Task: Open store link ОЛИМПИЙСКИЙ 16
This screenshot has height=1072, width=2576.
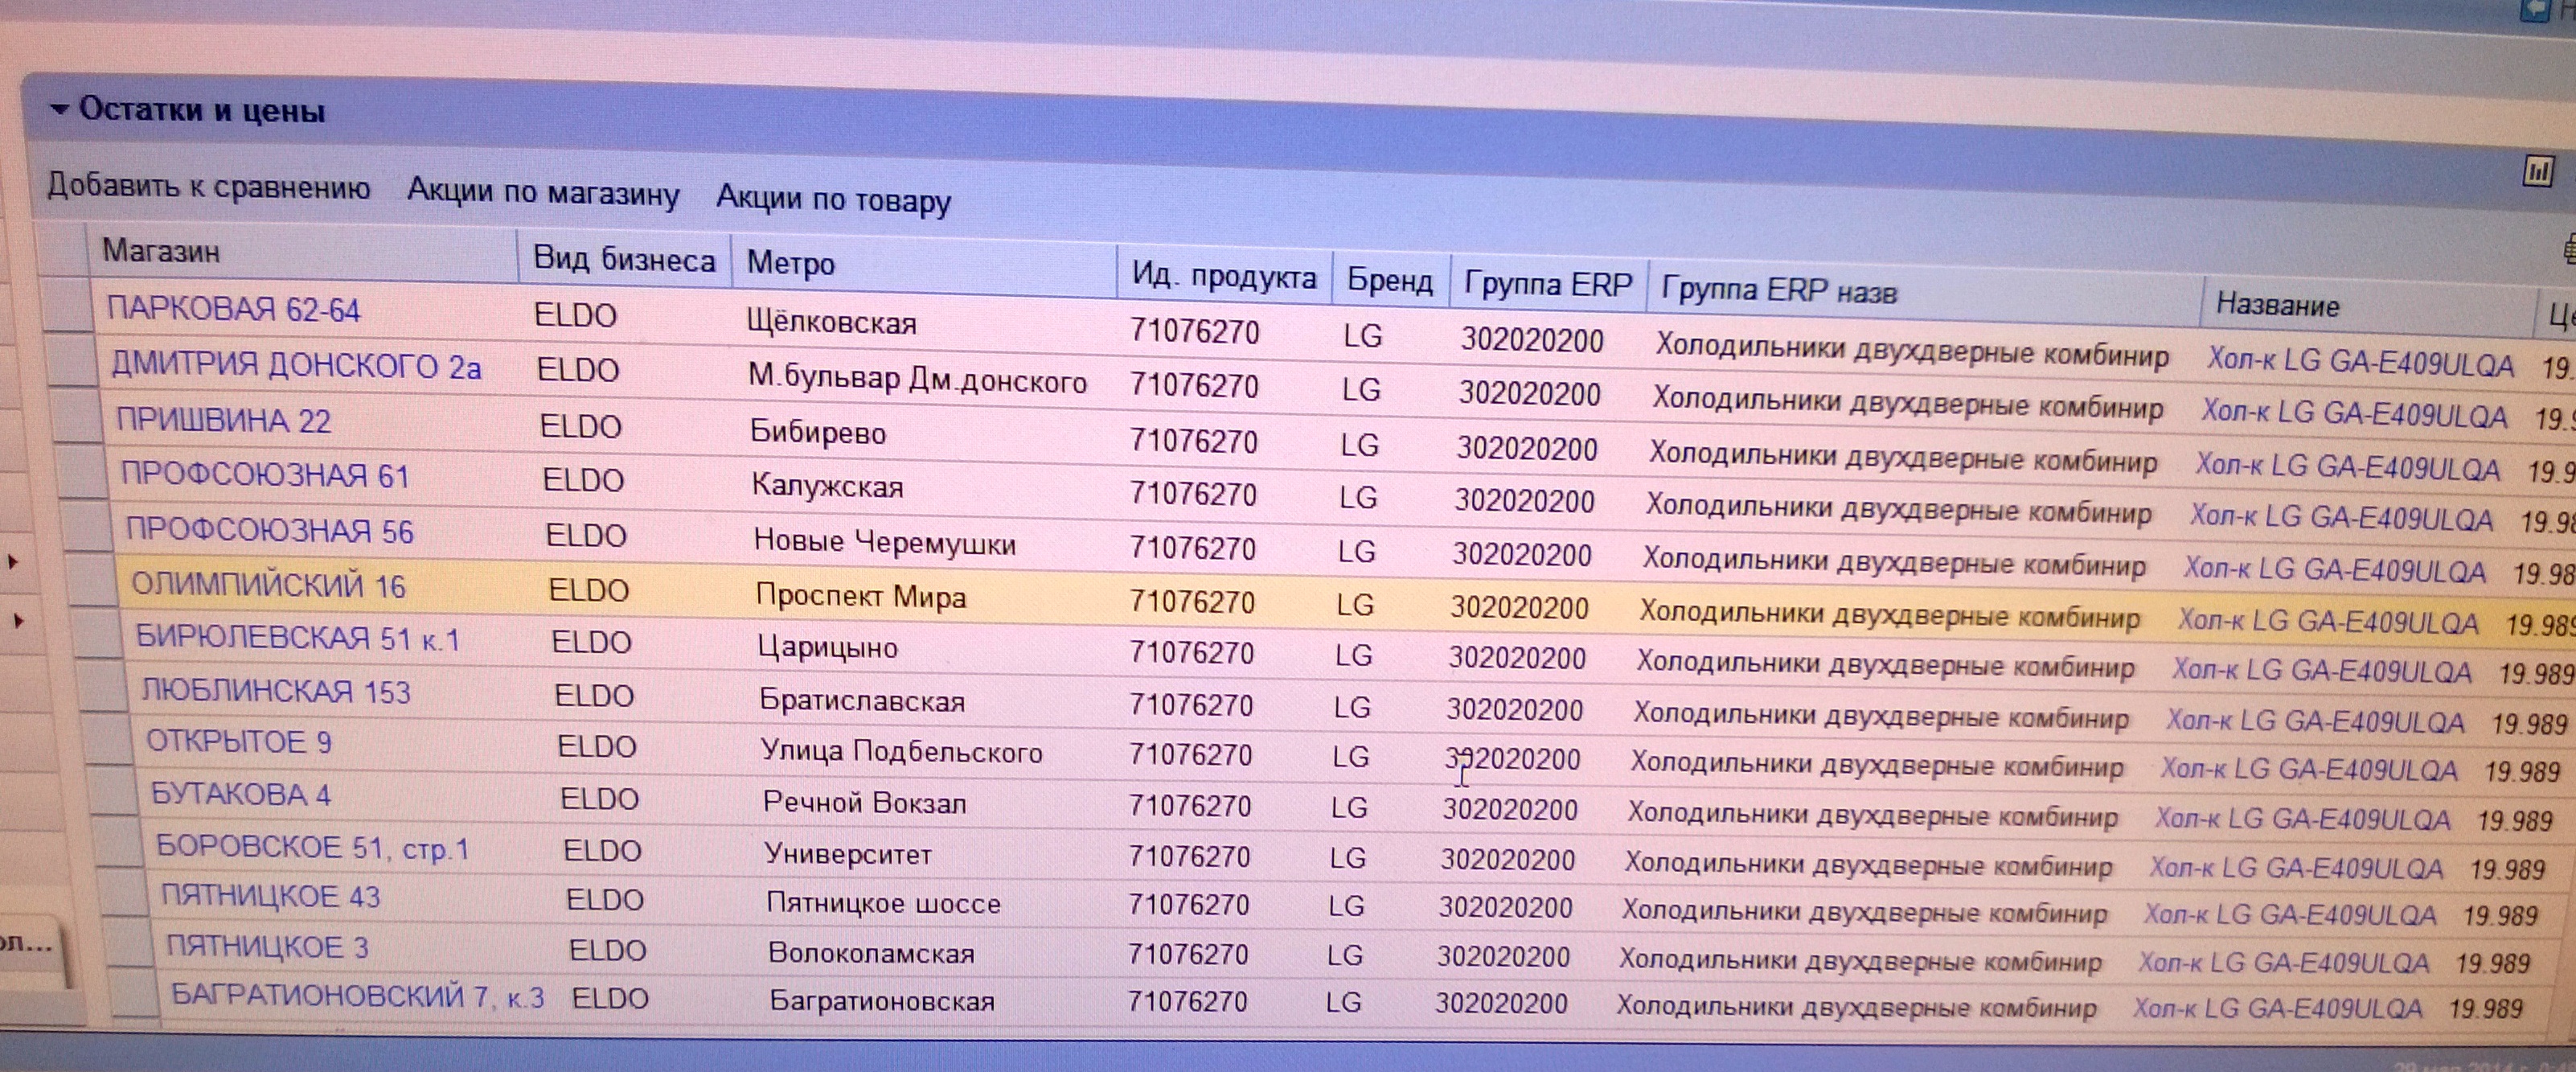Action: coord(268,585)
